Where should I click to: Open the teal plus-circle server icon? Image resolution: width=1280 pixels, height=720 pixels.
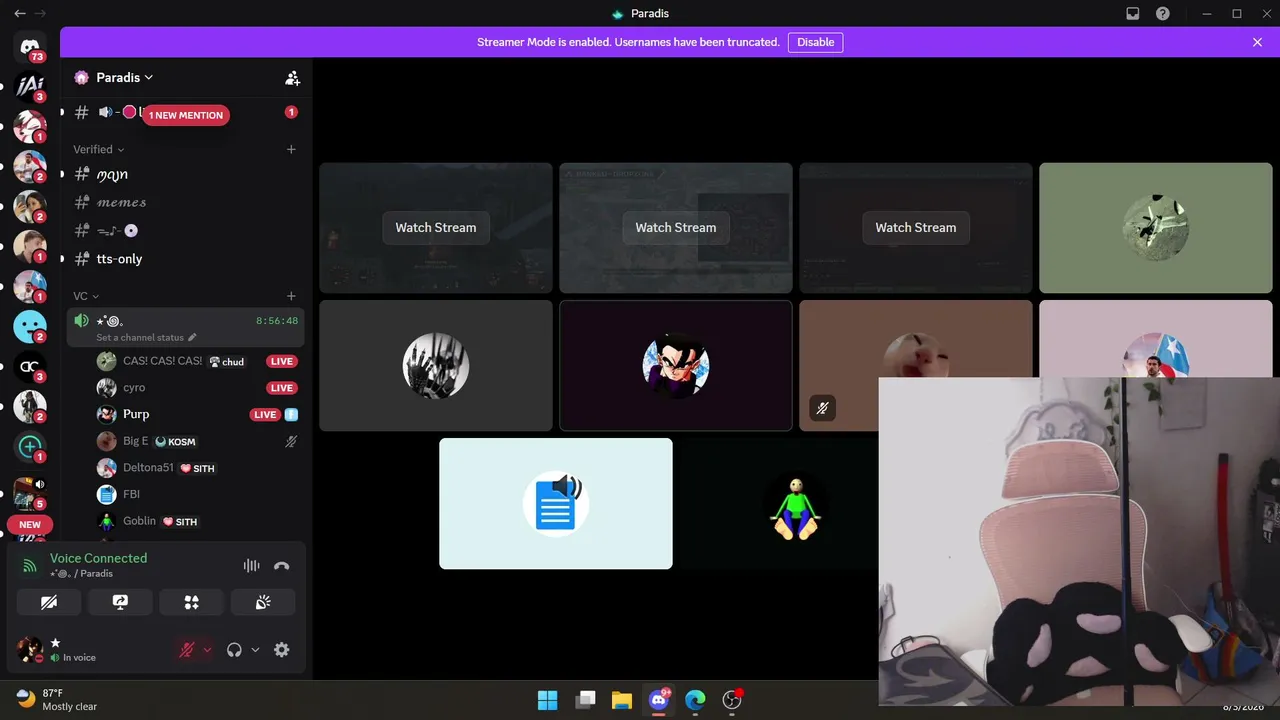point(30,447)
